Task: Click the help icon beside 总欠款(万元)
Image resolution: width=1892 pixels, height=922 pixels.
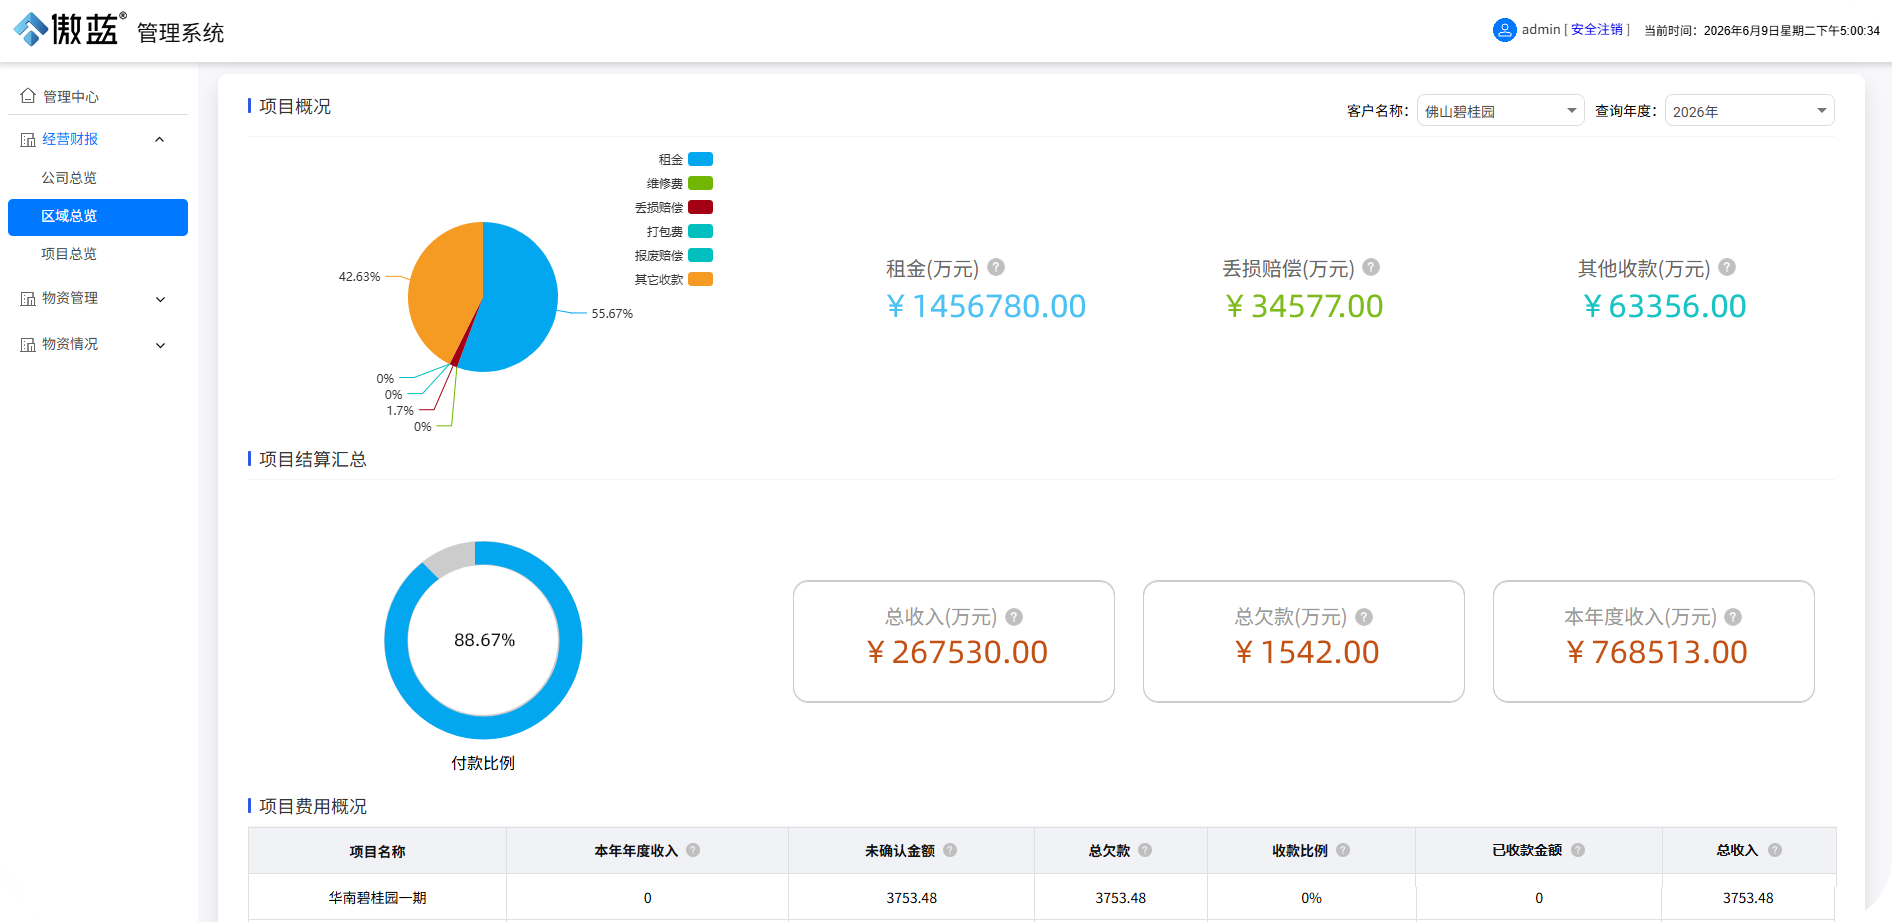Action: (1364, 617)
